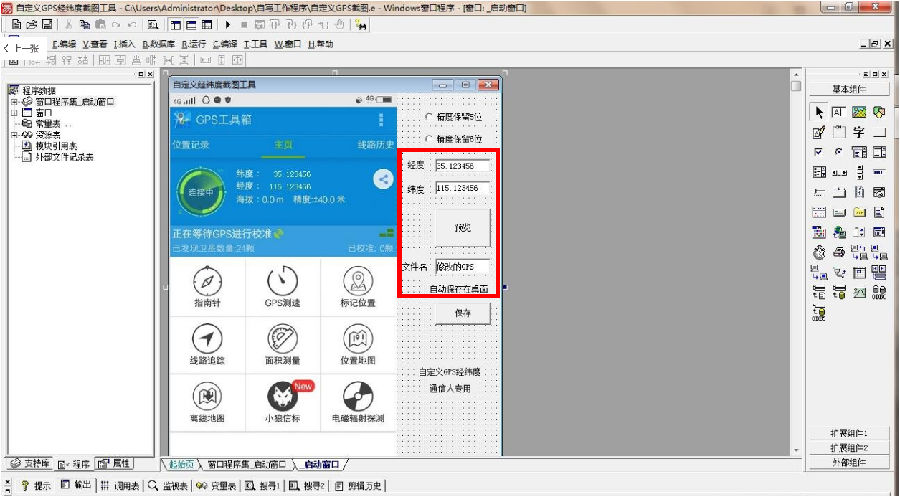Select the checkbox component in the toolbox
Screen dimensions: 900x496
(x=819, y=152)
